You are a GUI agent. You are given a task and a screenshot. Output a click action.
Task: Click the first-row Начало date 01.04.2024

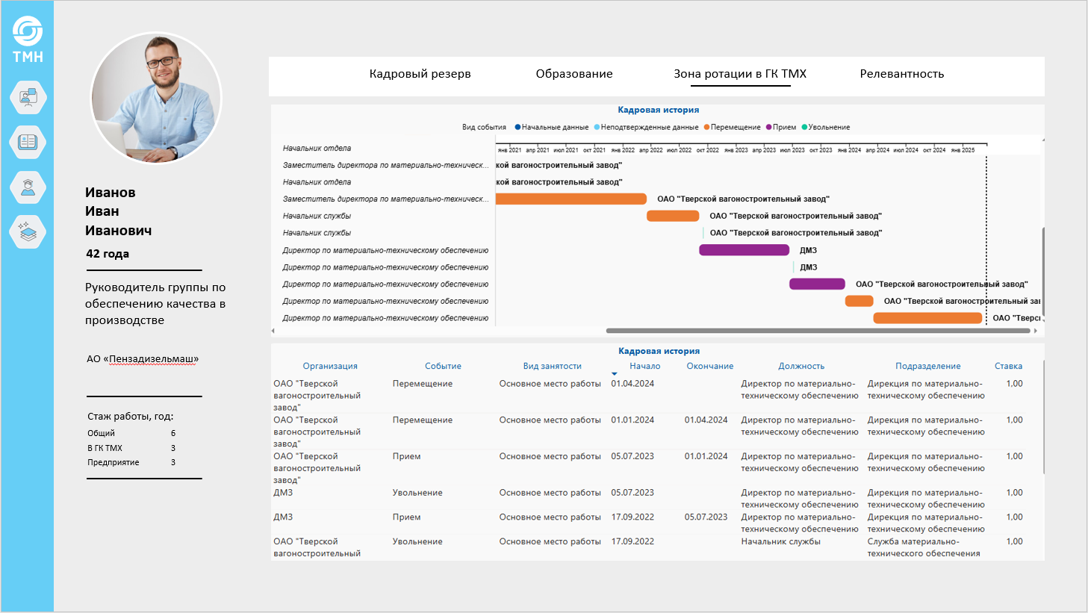click(632, 384)
